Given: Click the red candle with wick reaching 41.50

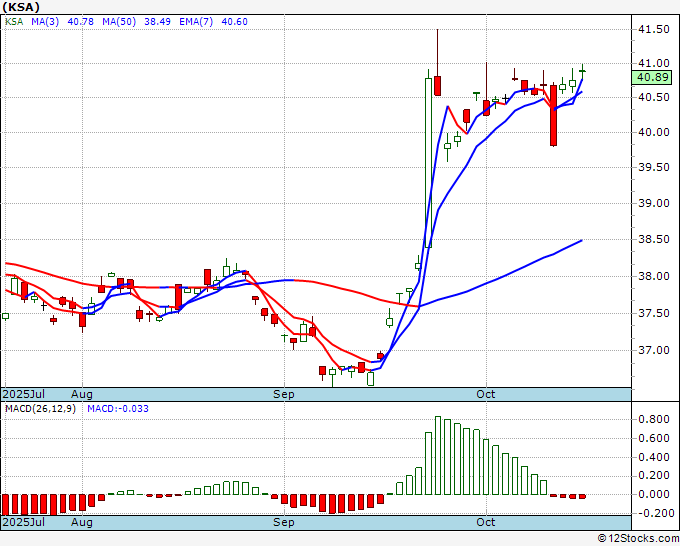Looking at the screenshot, I should [438, 85].
